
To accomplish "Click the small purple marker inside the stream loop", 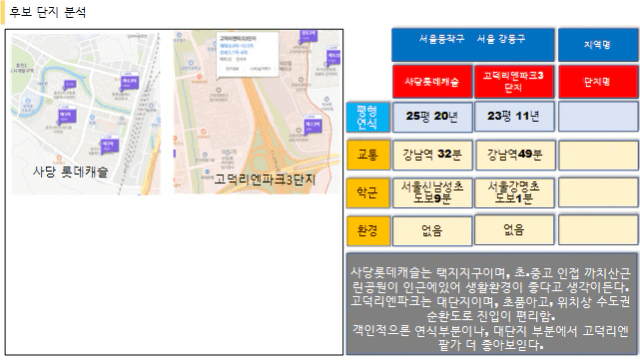I will point(69,85).
